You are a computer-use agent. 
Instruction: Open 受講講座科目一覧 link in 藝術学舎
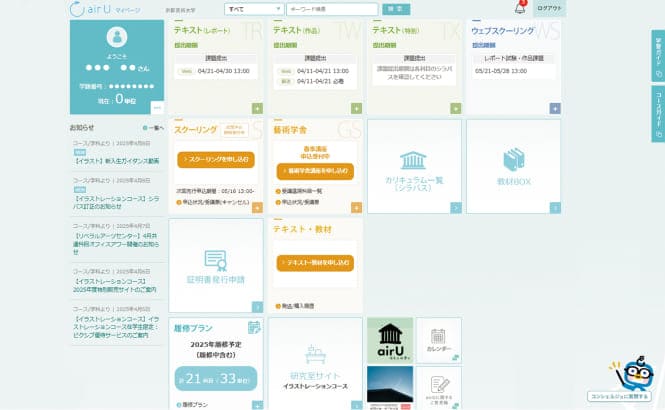click(x=299, y=191)
